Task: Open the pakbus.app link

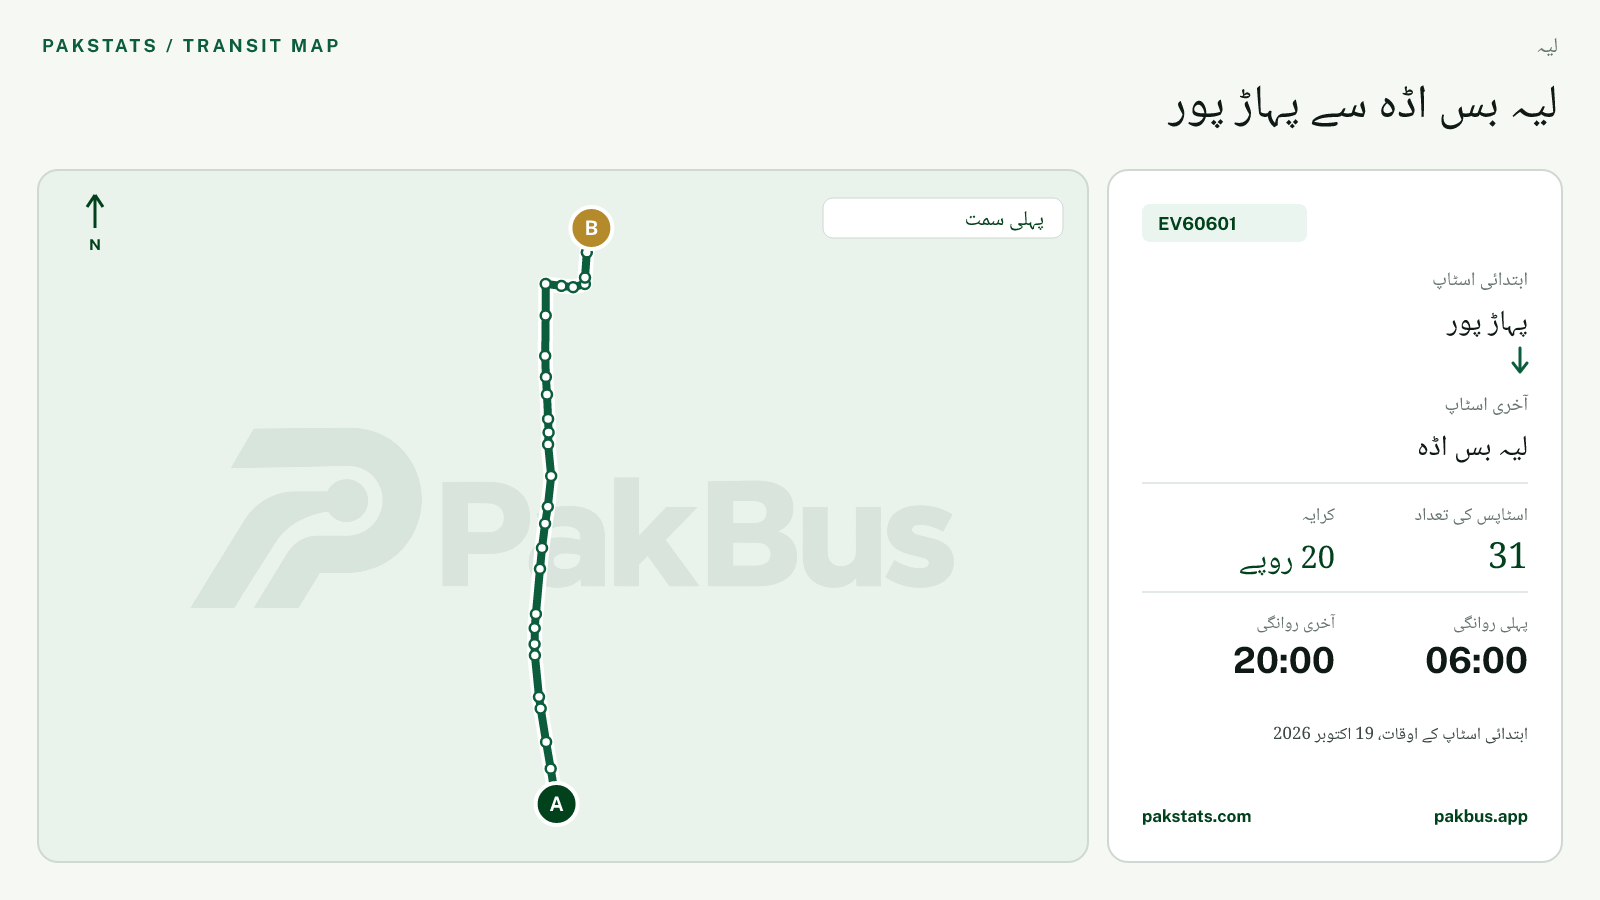Action: coord(1481,816)
